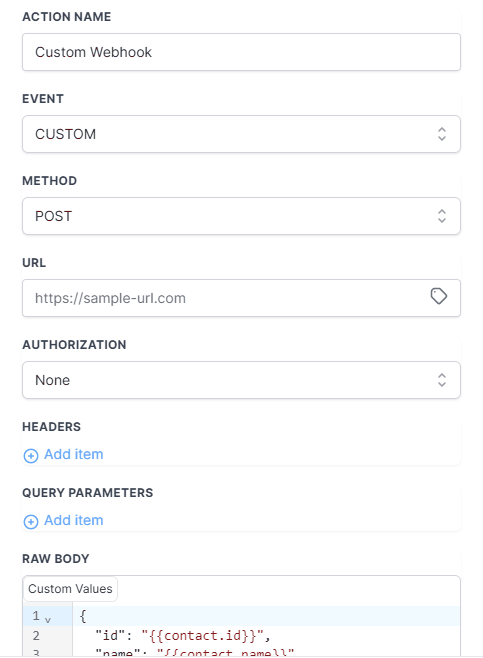The image size is (483, 658).
Task: Open the Authorization None dropdown
Action: pyautogui.click(x=241, y=380)
